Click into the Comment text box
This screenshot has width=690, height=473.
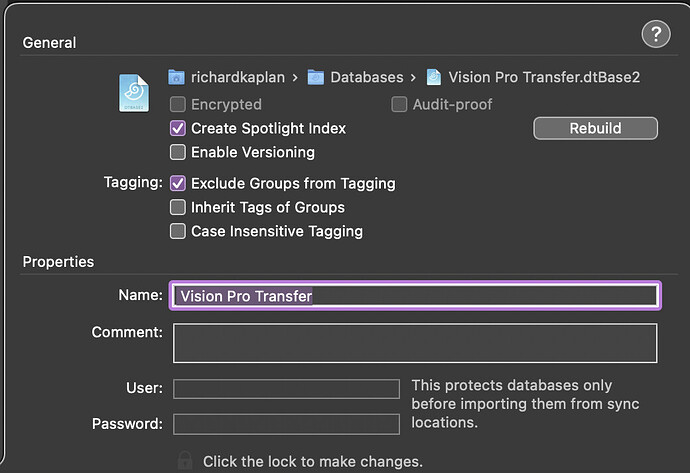coord(414,342)
